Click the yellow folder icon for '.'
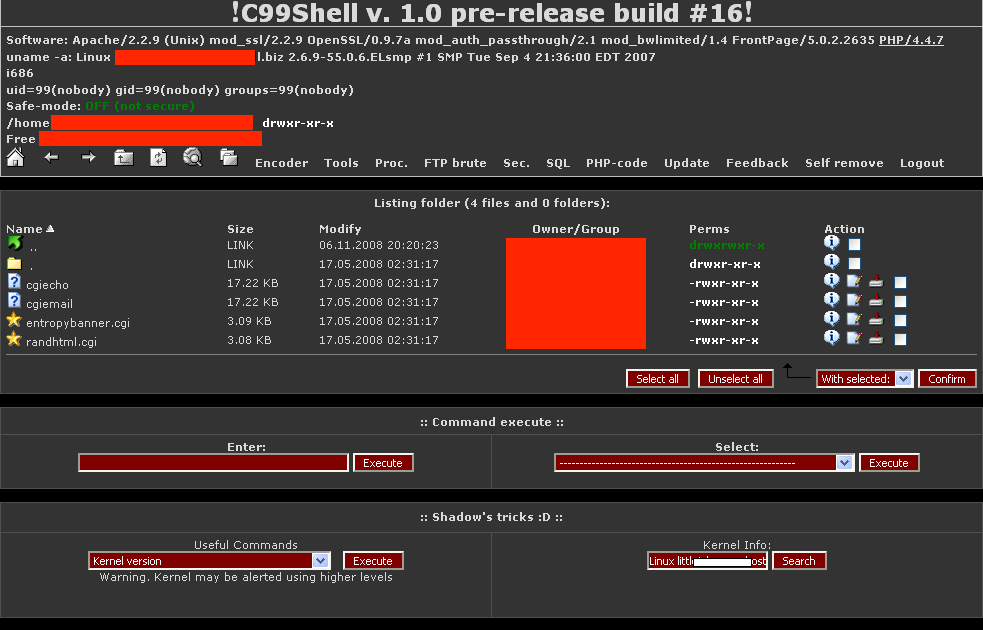 [14, 263]
